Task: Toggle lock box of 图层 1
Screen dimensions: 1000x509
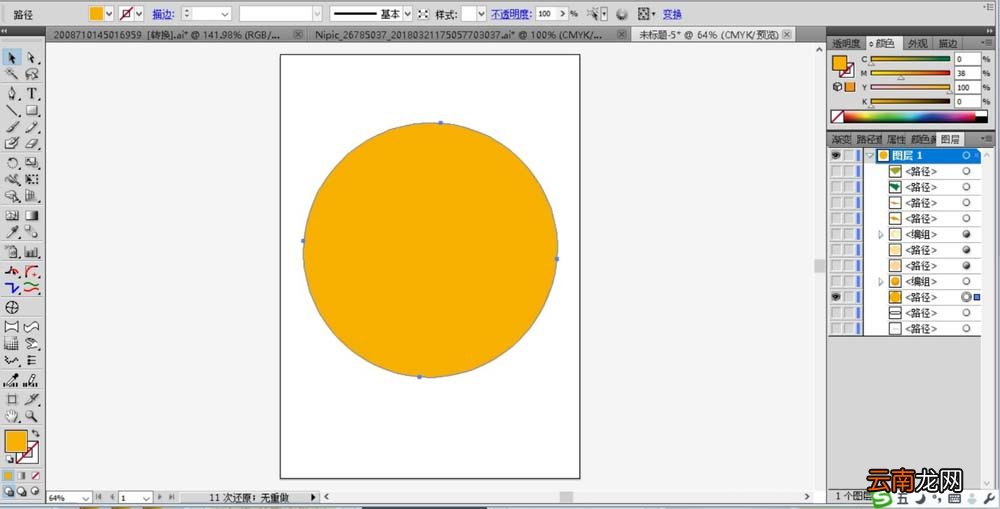Action: point(849,155)
